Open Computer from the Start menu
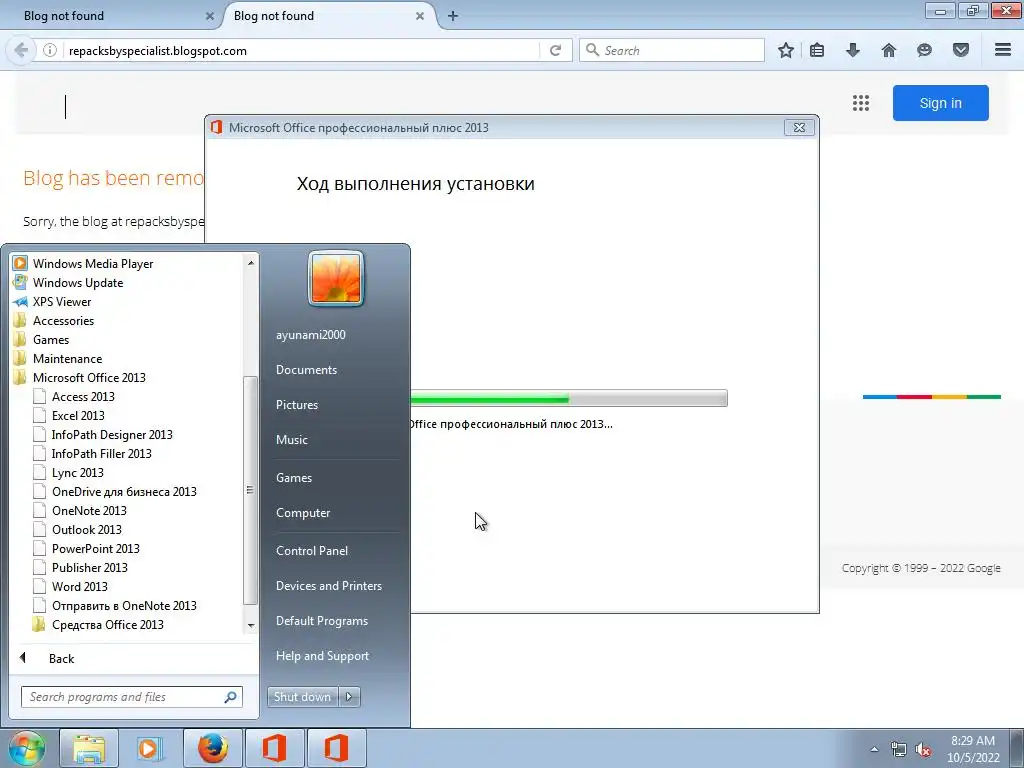The width and height of the screenshot is (1024, 768). click(302, 513)
